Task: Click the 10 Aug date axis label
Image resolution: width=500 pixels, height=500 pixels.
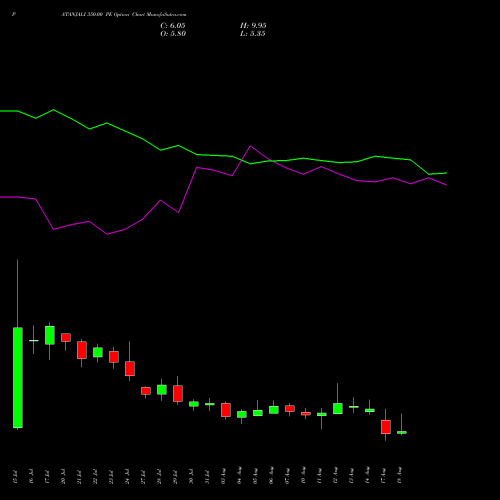Action: pos(304,475)
